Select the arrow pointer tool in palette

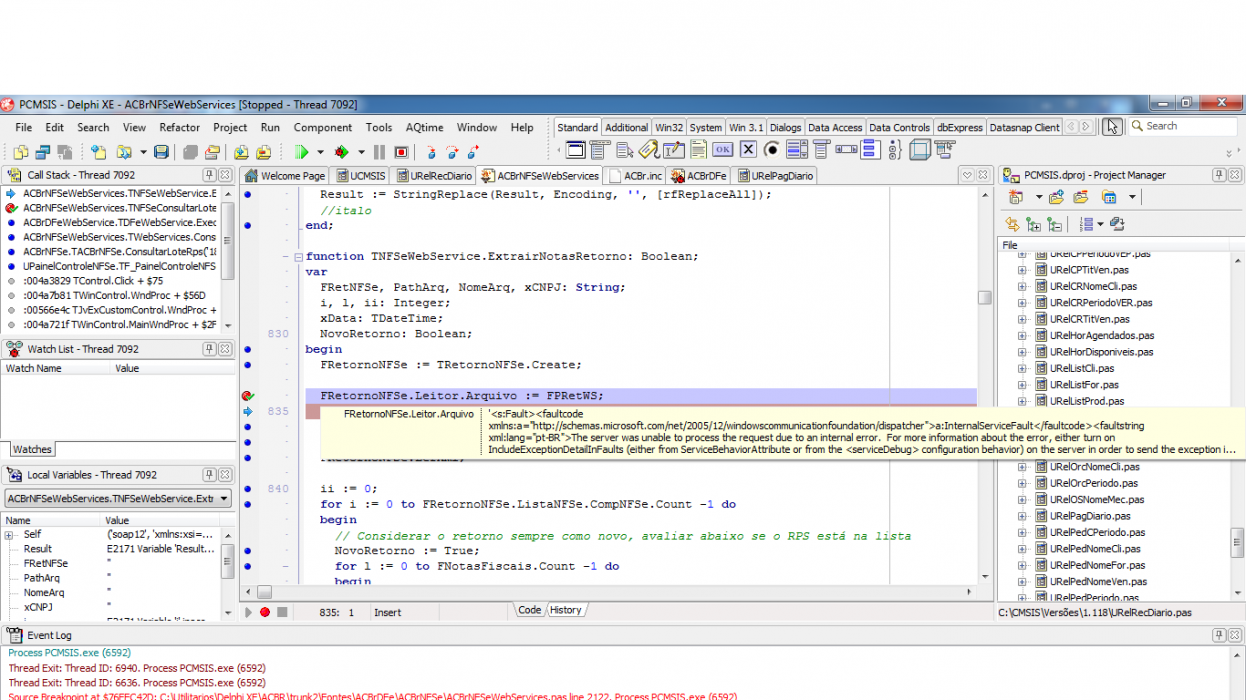pos(1111,127)
